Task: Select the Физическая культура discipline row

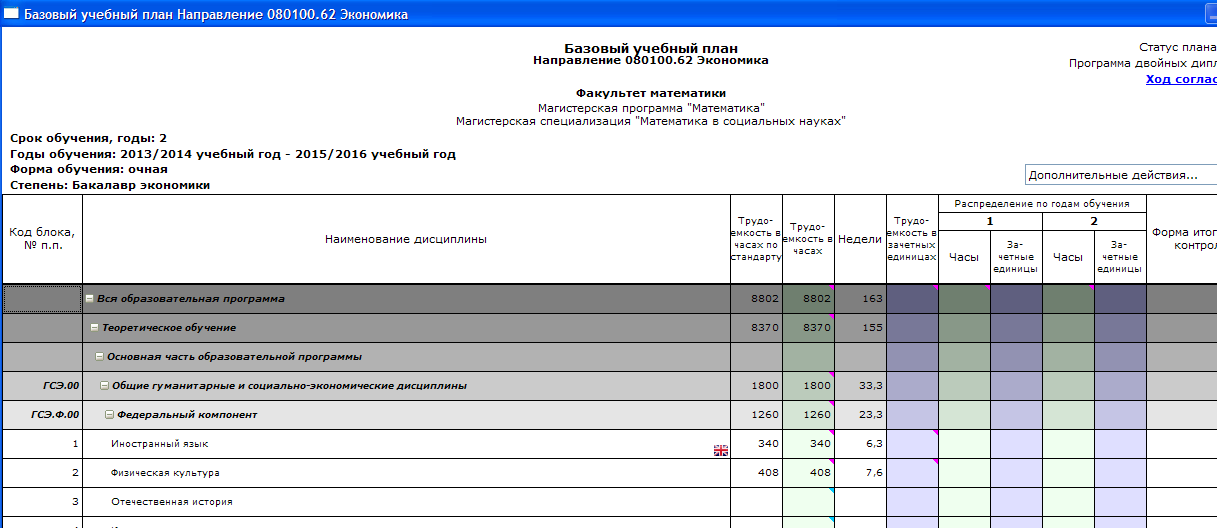Action: point(165,473)
